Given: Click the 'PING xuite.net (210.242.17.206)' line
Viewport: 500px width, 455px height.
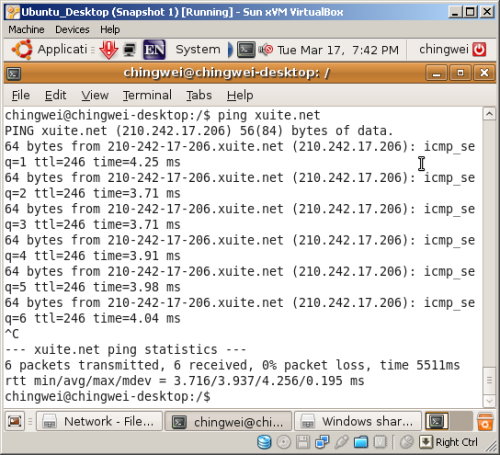Looking at the screenshot, I should pos(199,131).
